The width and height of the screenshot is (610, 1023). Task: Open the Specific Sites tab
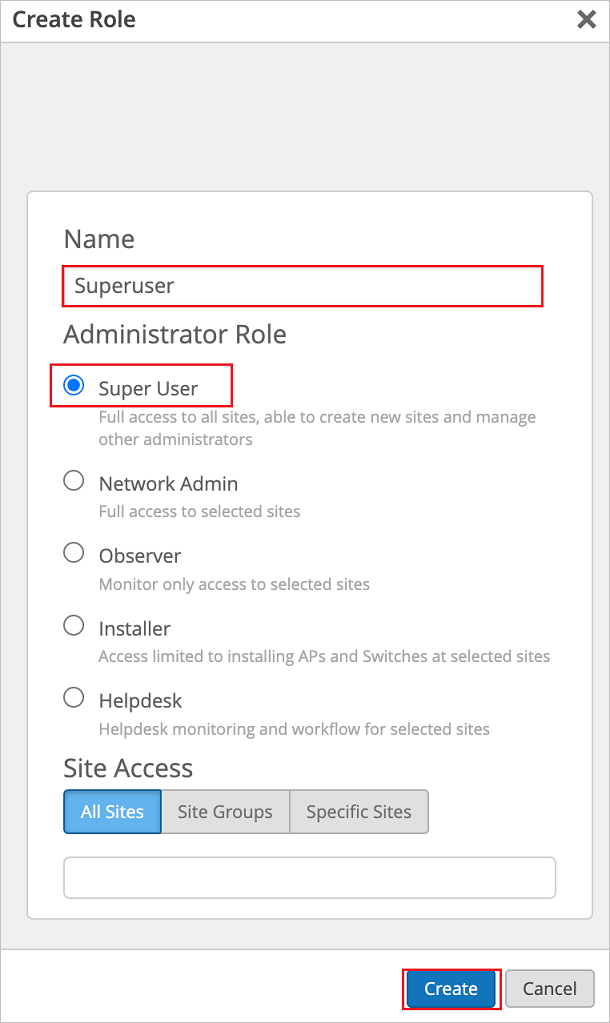point(359,811)
